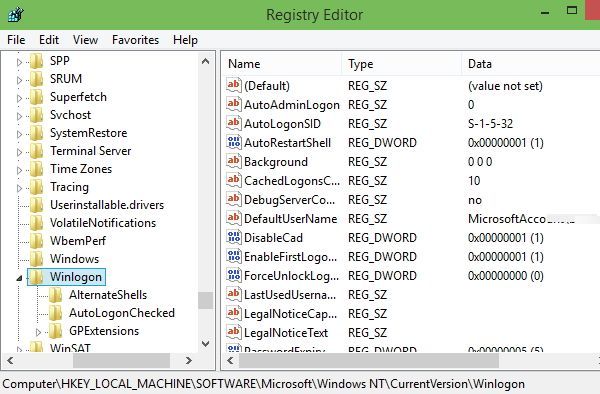The width and height of the screenshot is (600, 394).
Task: Select the AutoAdminLogon string value icon
Action: [x=233, y=104]
